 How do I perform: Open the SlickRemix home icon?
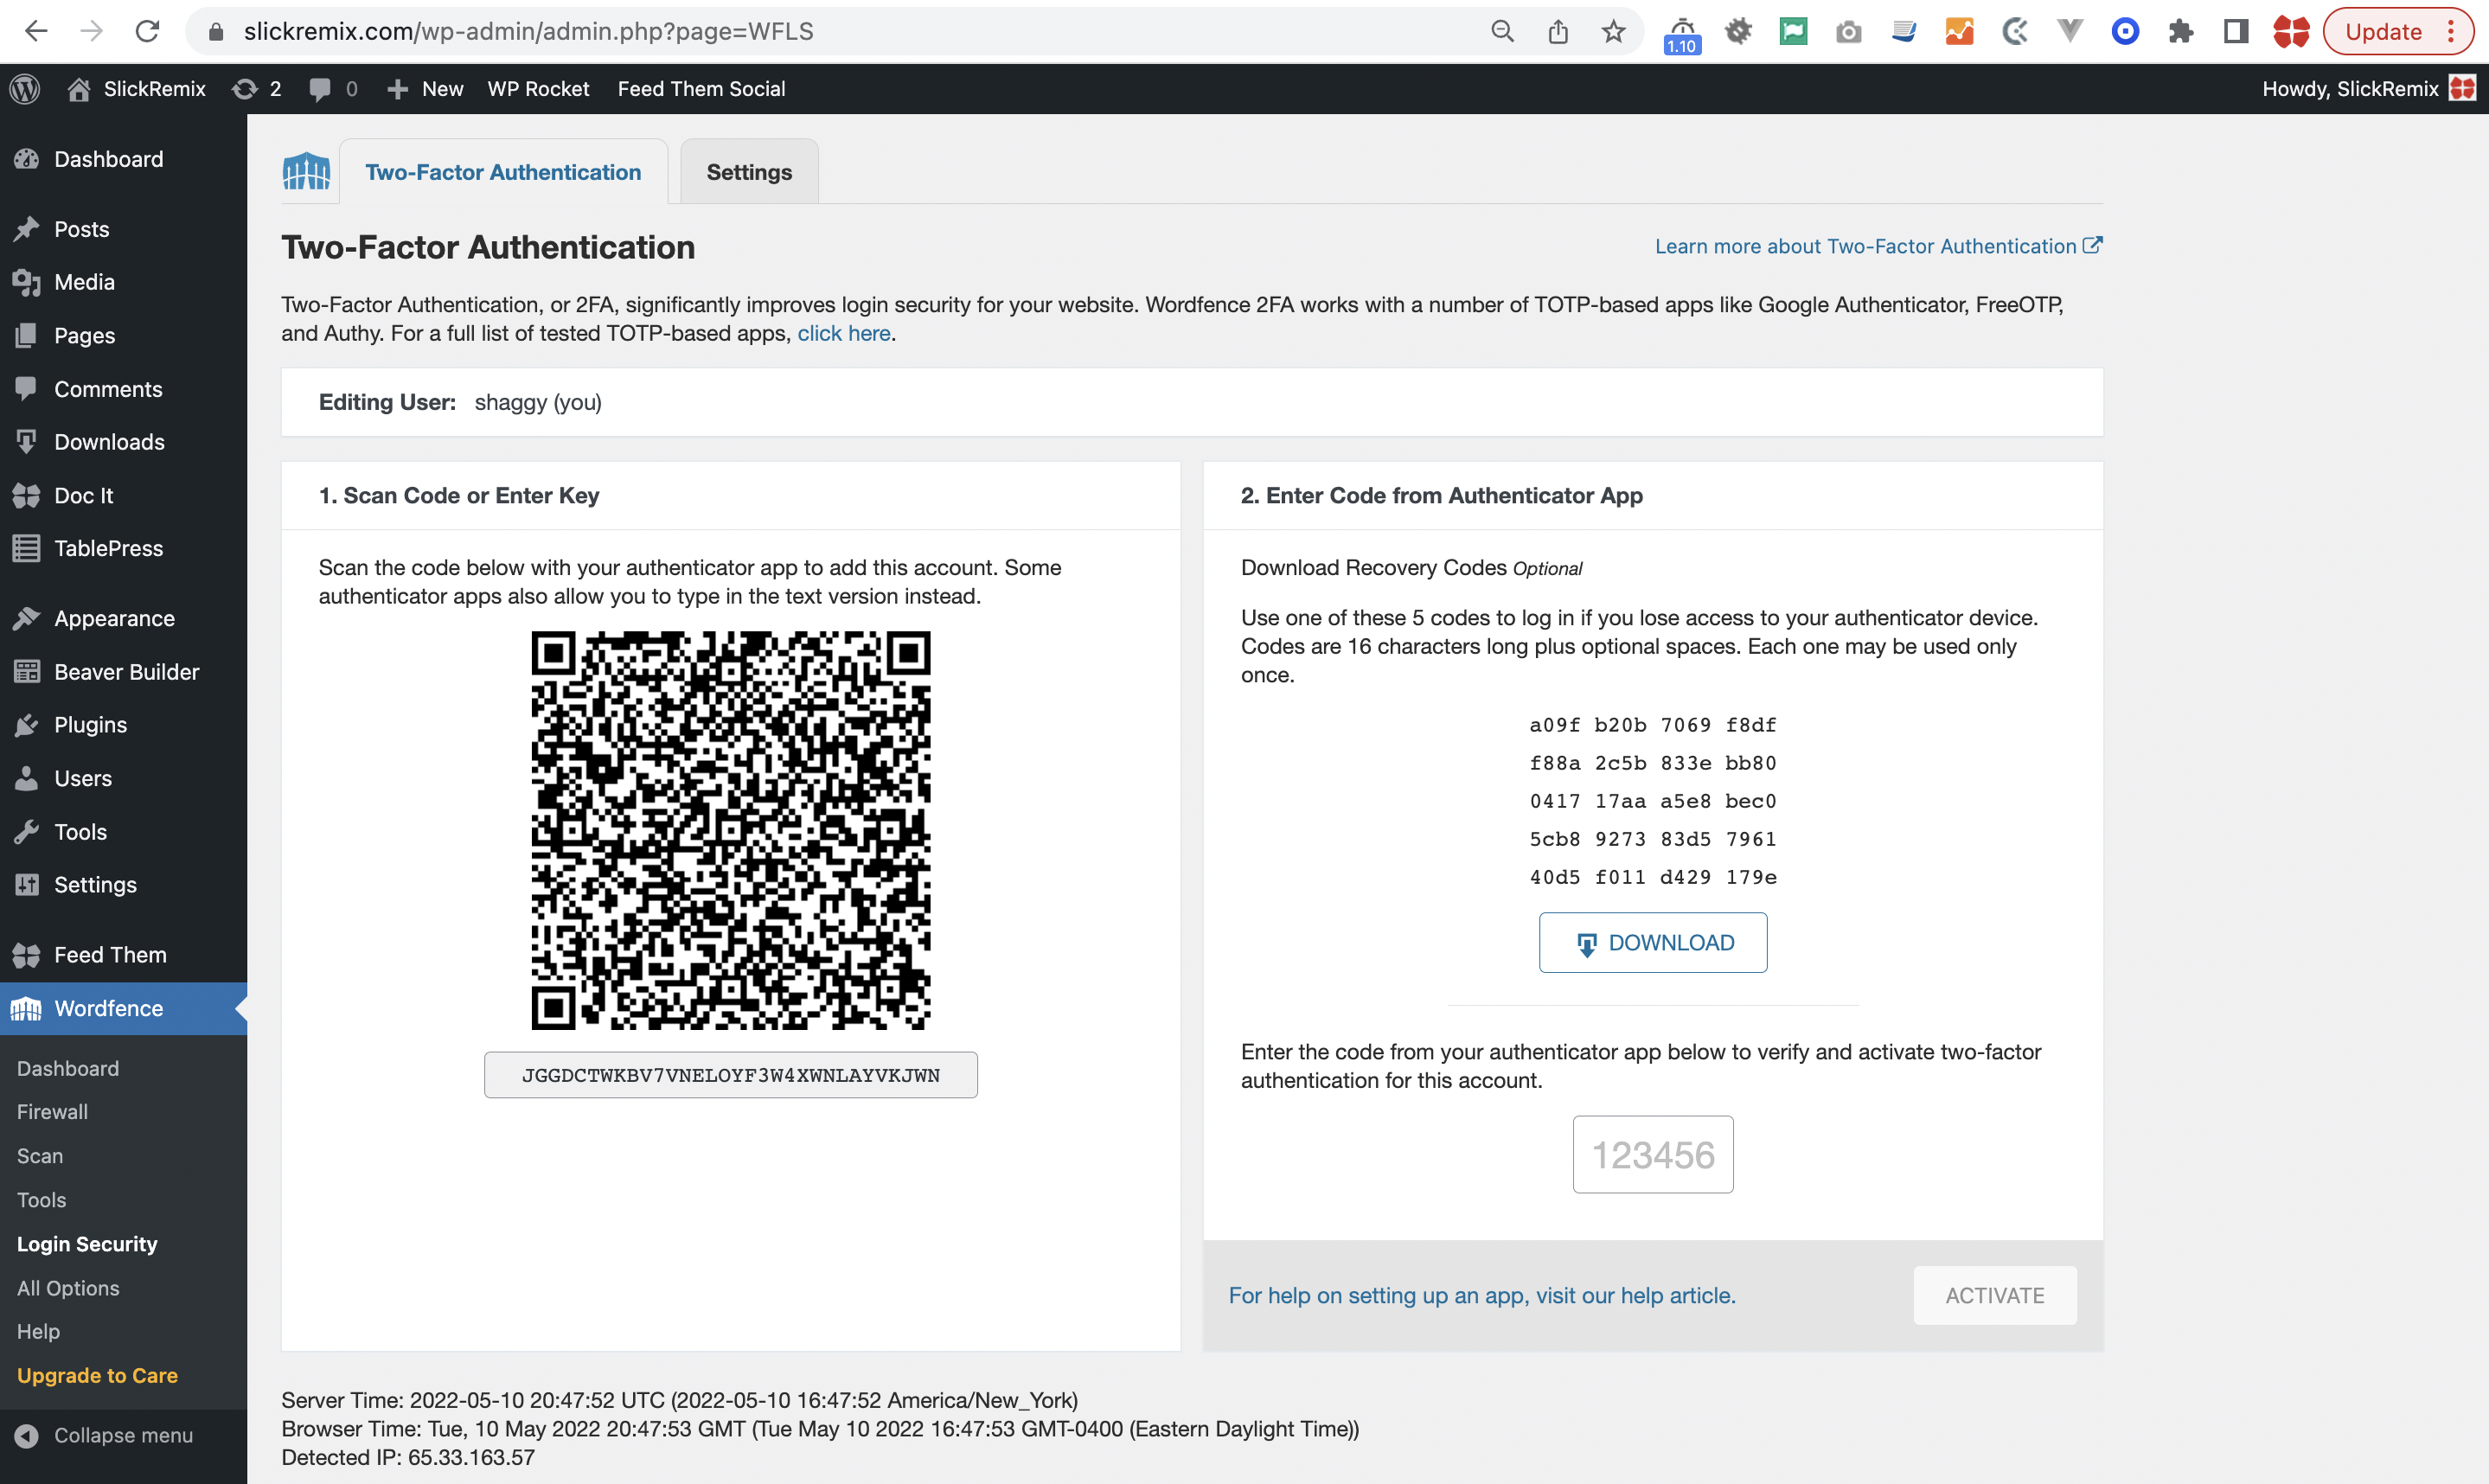(x=79, y=89)
